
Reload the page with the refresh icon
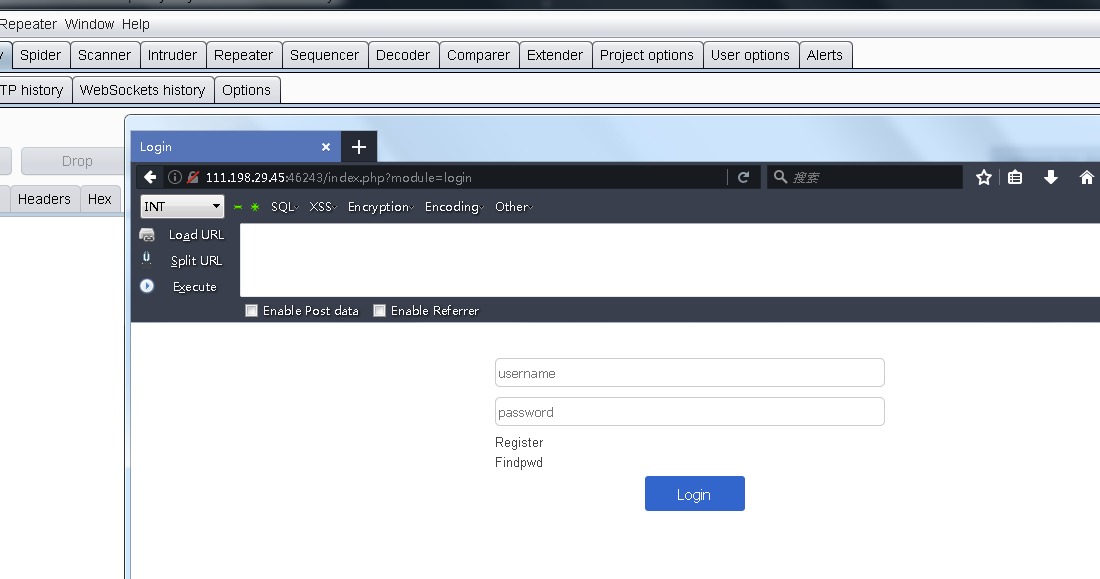tap(743, 177)
